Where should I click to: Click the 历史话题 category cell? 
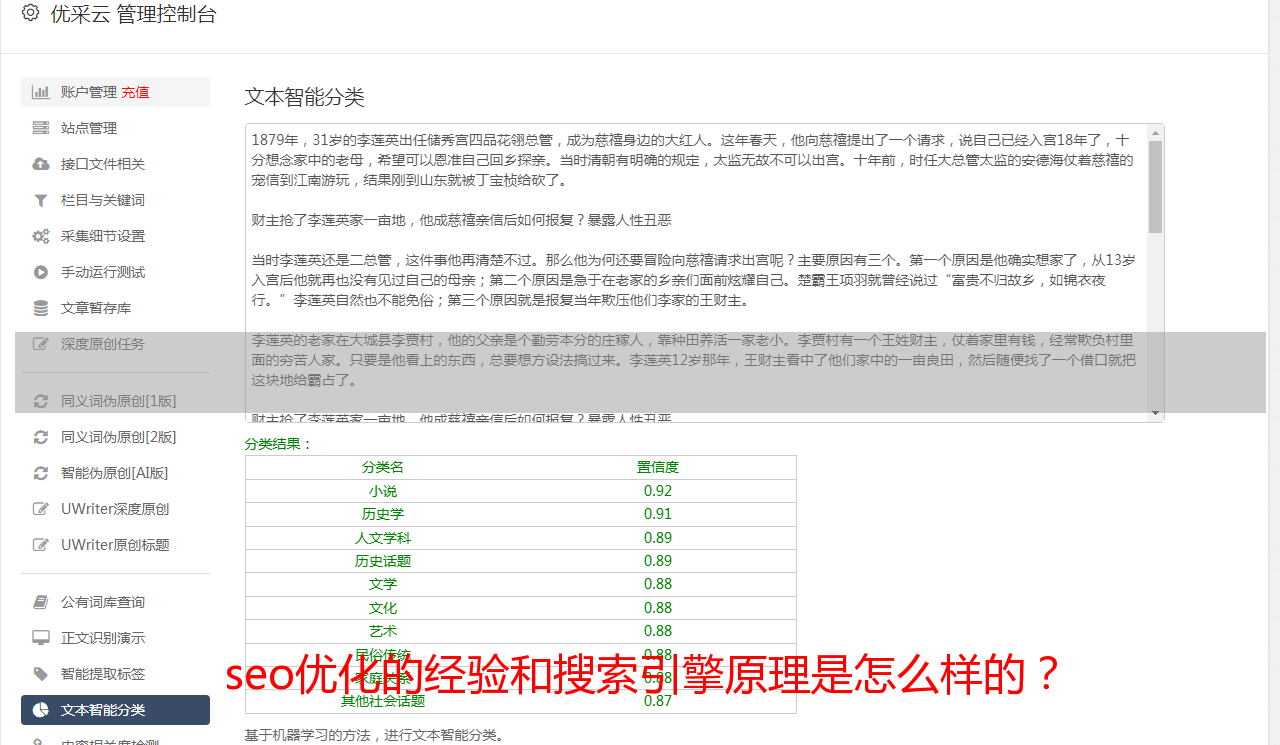click(x=383, y=561)
